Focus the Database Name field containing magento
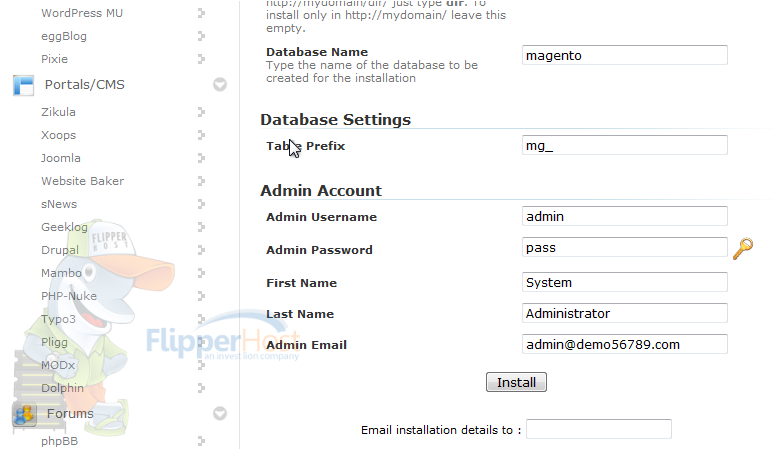 pyautogui.click(x=625, y=55)
